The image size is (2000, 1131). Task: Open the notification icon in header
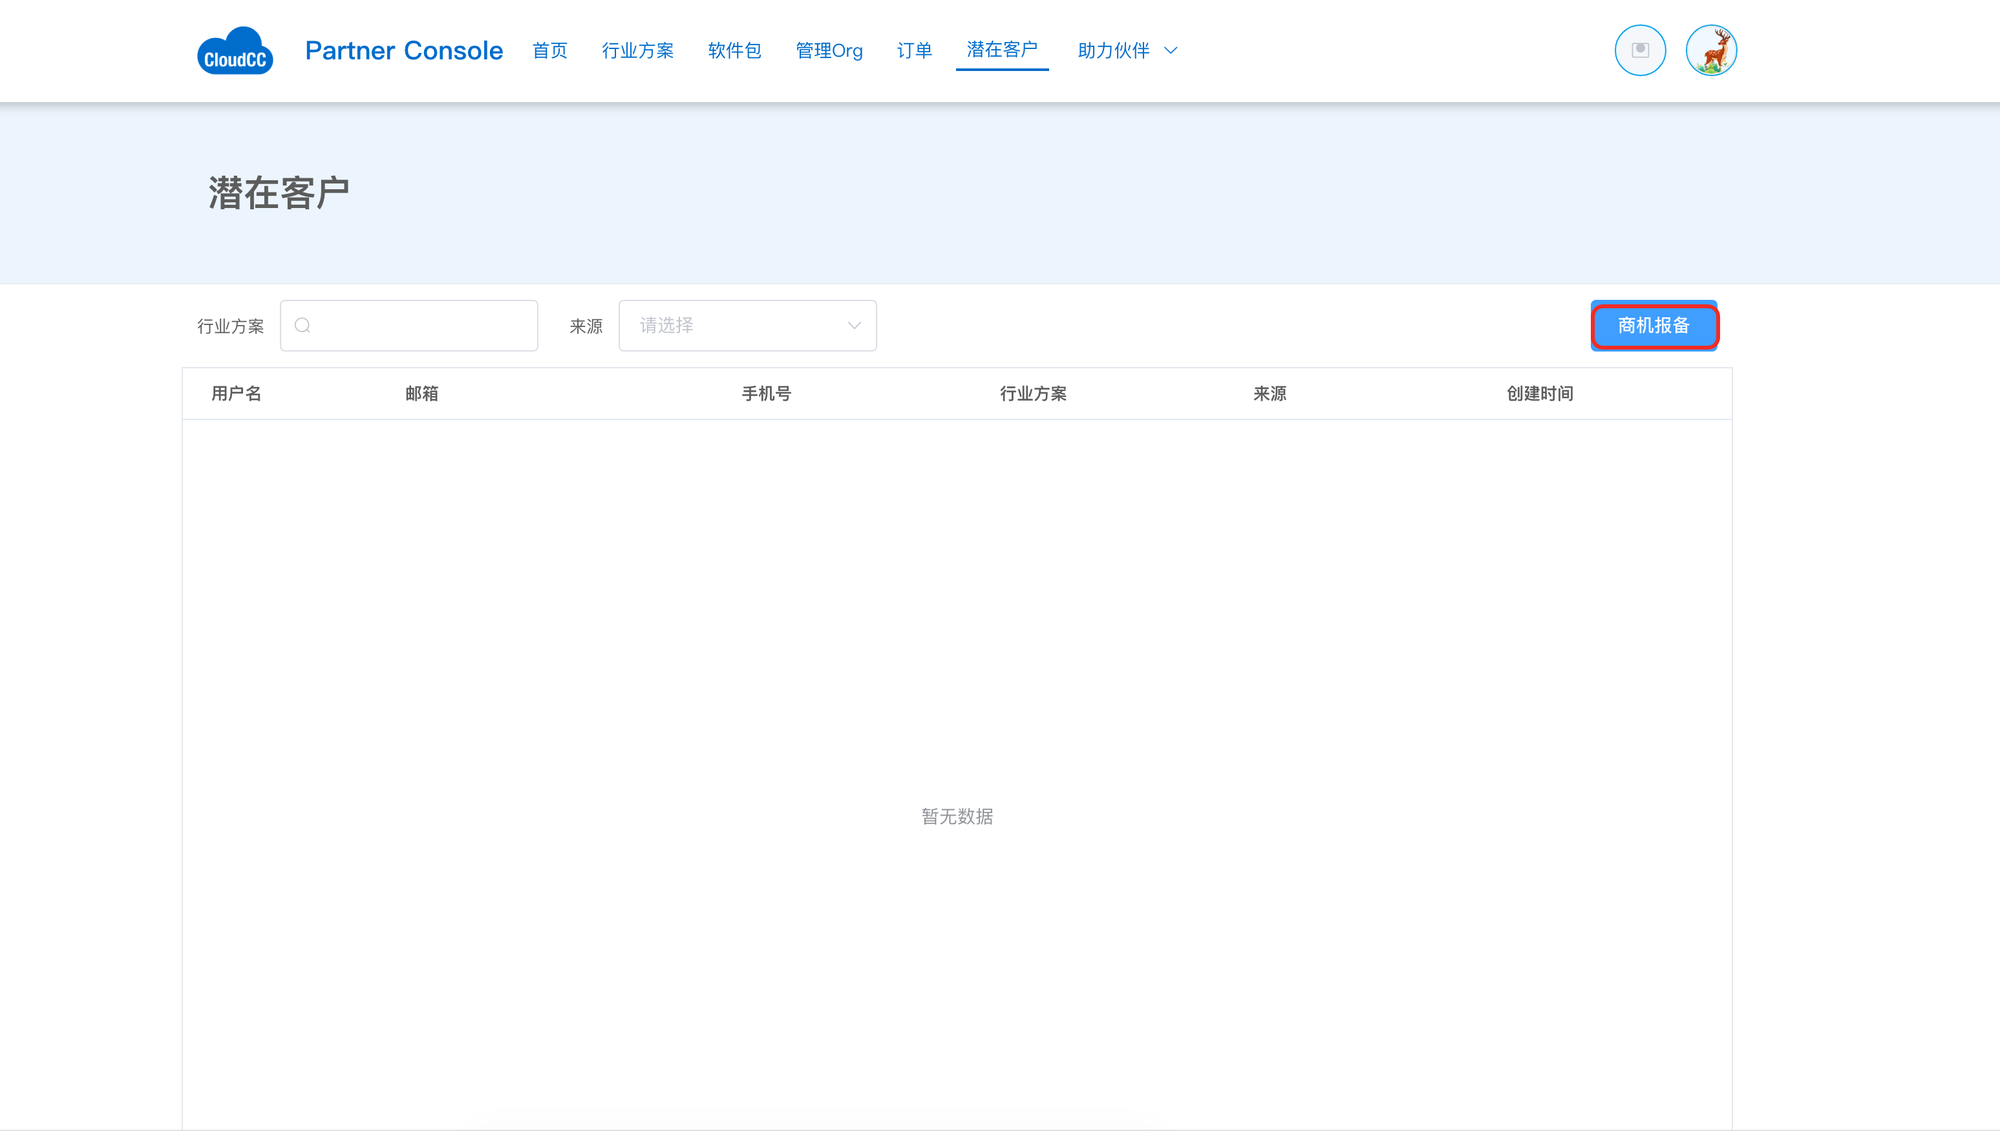(x=1640, y=50)
